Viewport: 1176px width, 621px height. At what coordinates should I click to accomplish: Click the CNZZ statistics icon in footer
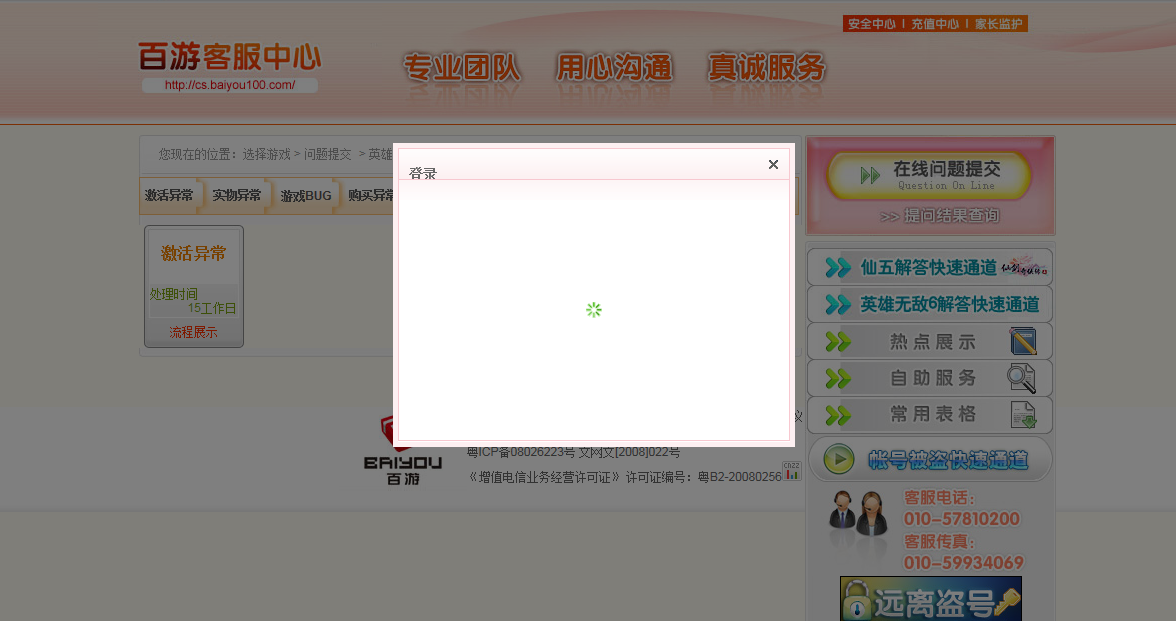click(792, 470)
